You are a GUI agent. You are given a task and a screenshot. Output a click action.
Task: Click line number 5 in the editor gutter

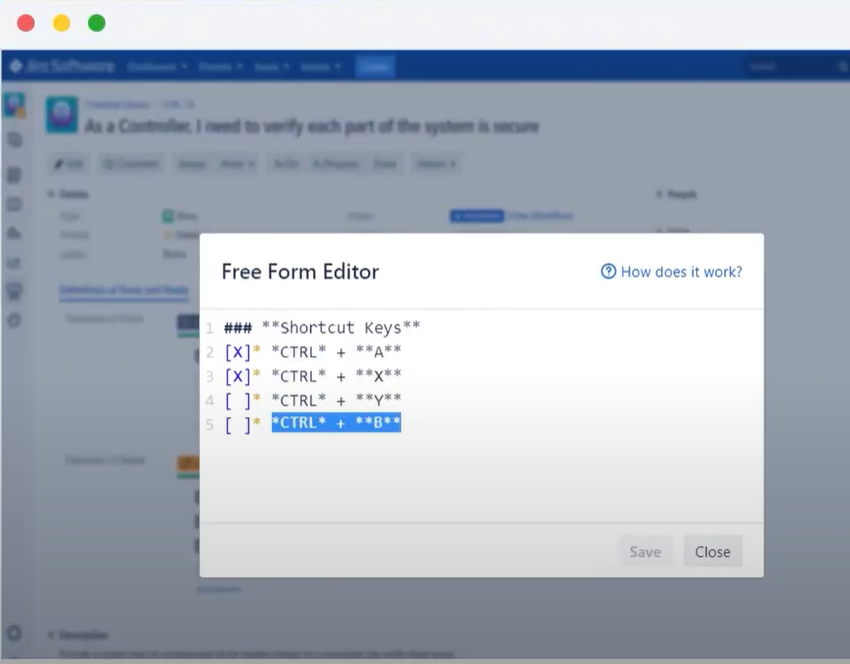[x=210, y=423]
